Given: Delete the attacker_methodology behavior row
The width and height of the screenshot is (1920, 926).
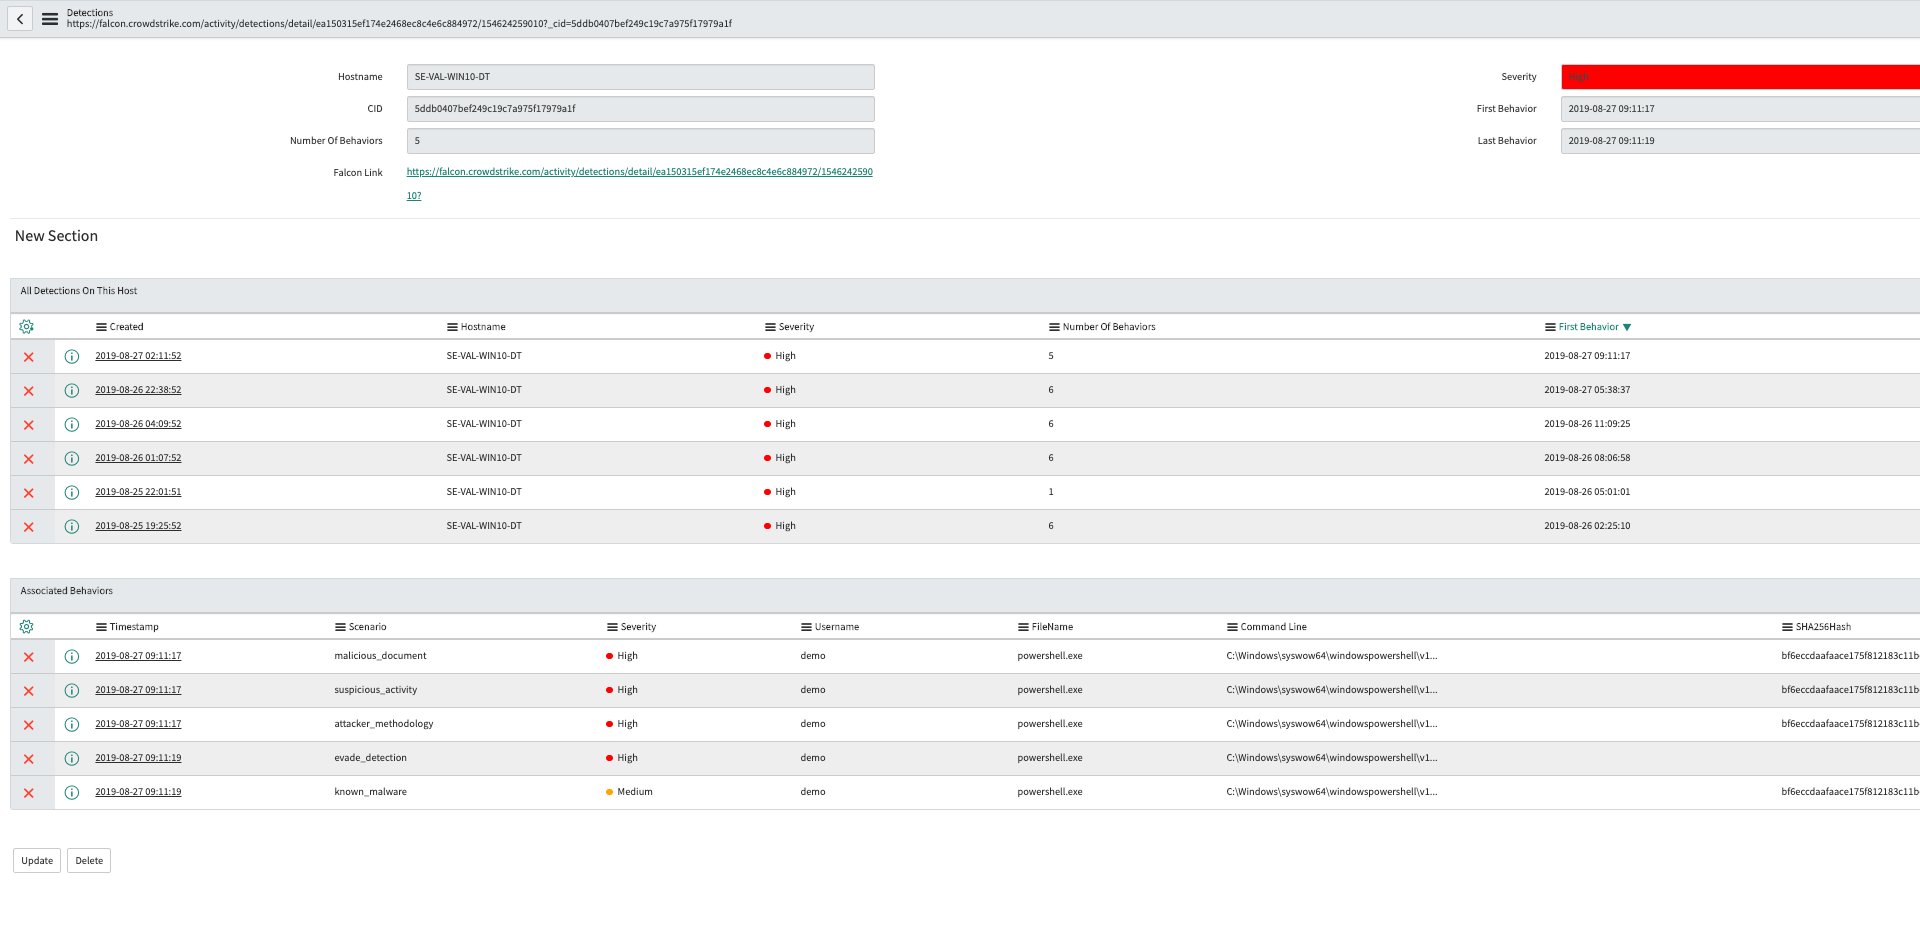Looking at the screenshot, I should coord(29,725).
